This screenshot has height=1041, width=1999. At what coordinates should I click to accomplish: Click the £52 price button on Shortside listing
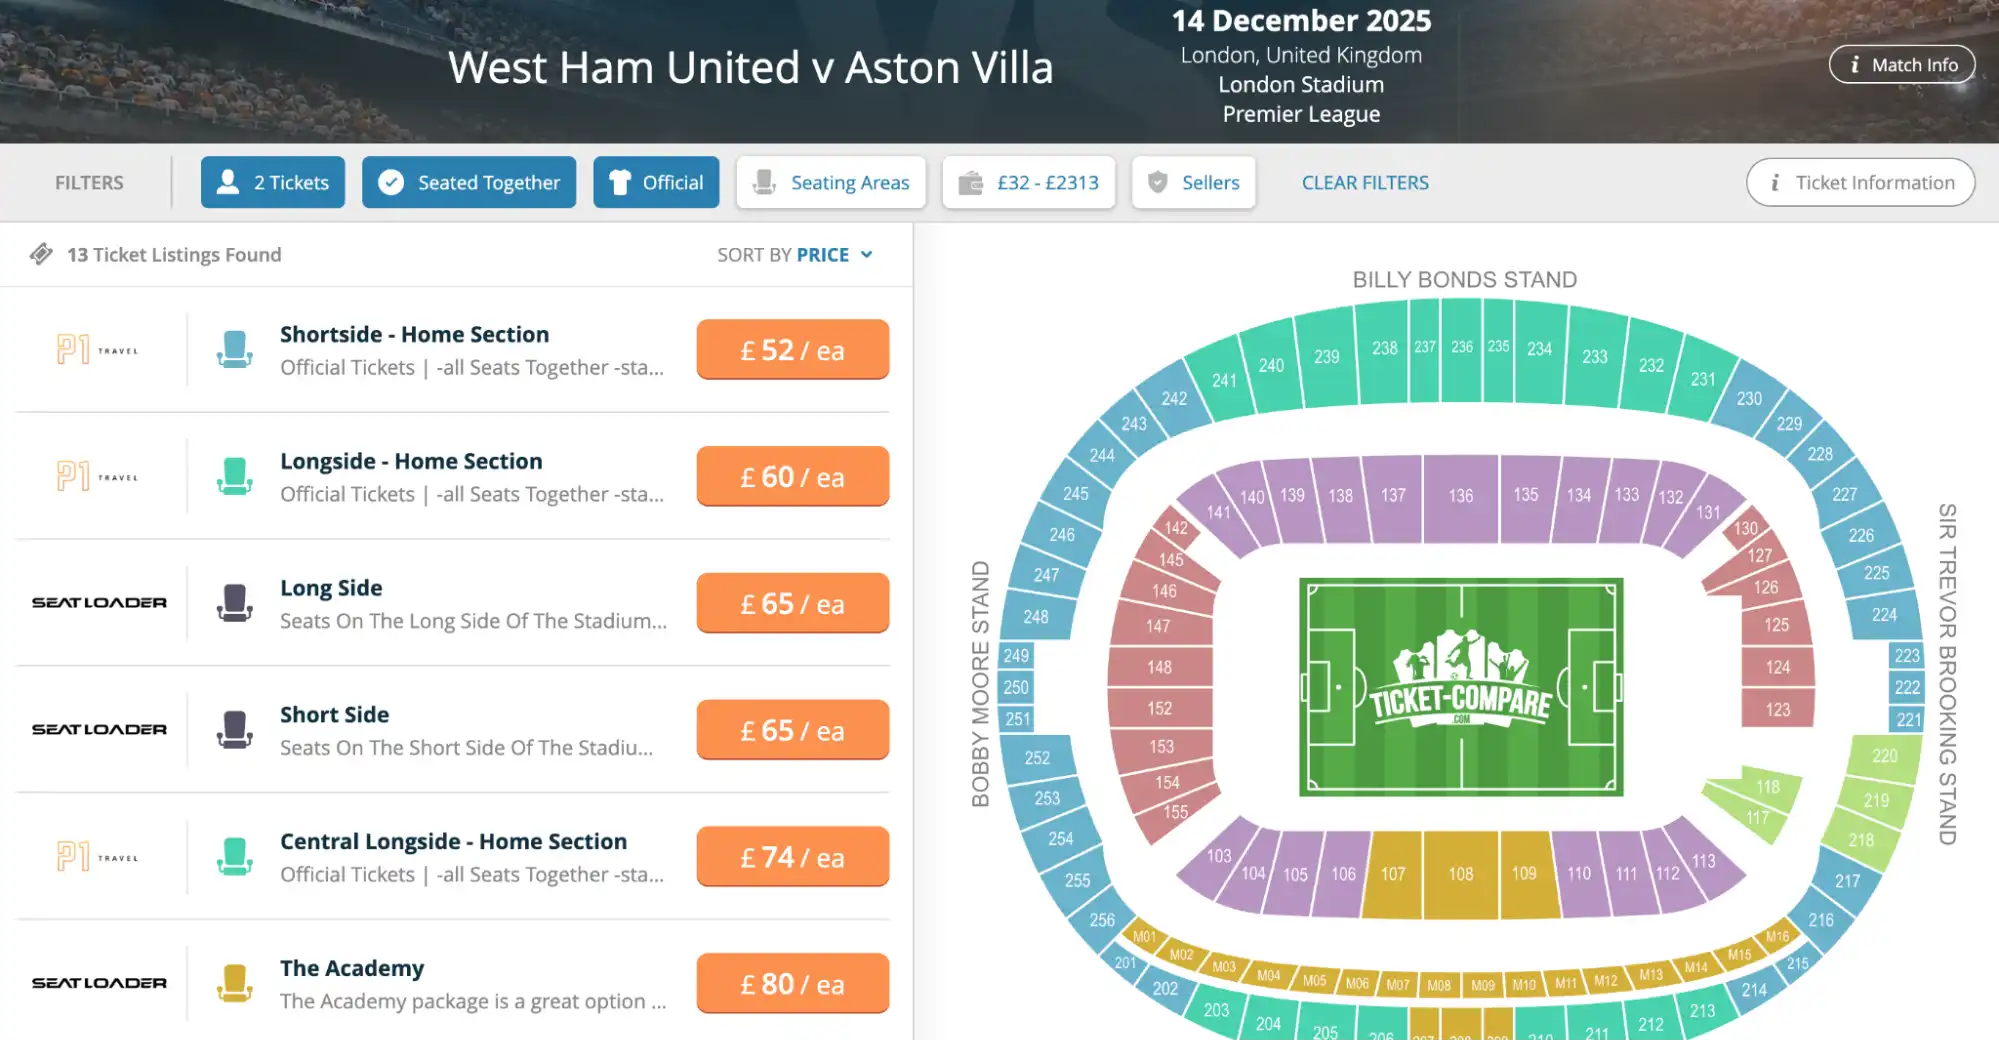pyautogui.click(x=792, y=349)
